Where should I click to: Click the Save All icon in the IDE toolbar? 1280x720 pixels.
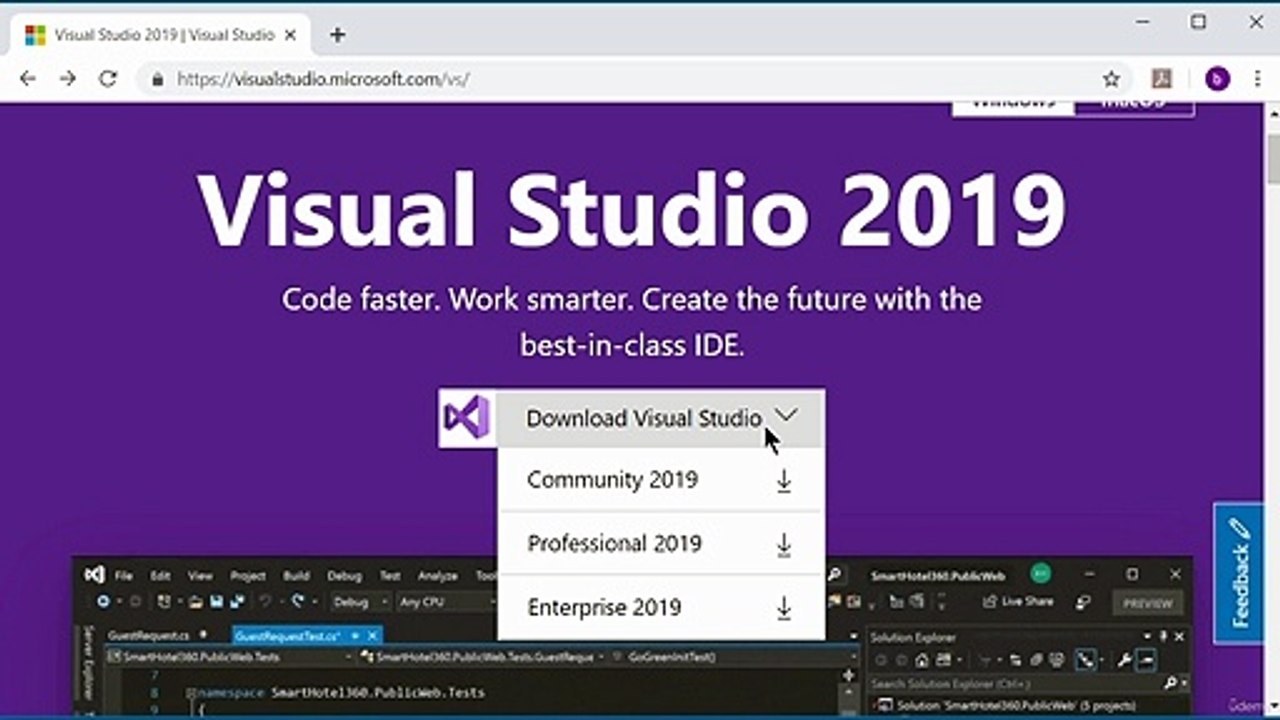click(x=238, y=602)
